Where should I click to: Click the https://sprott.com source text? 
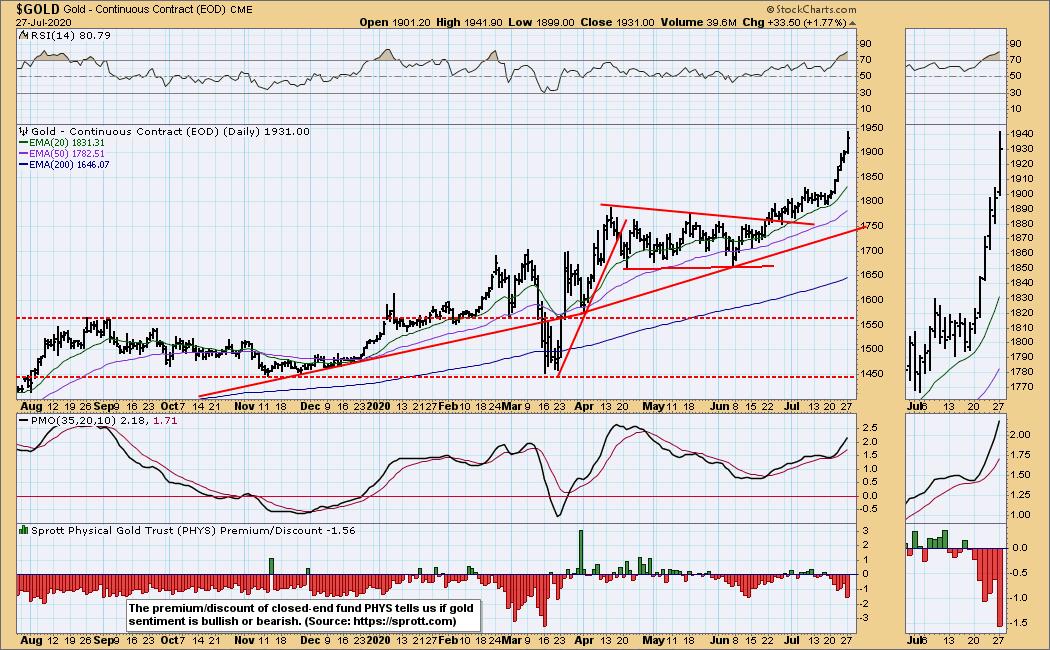tap(402, 621)
